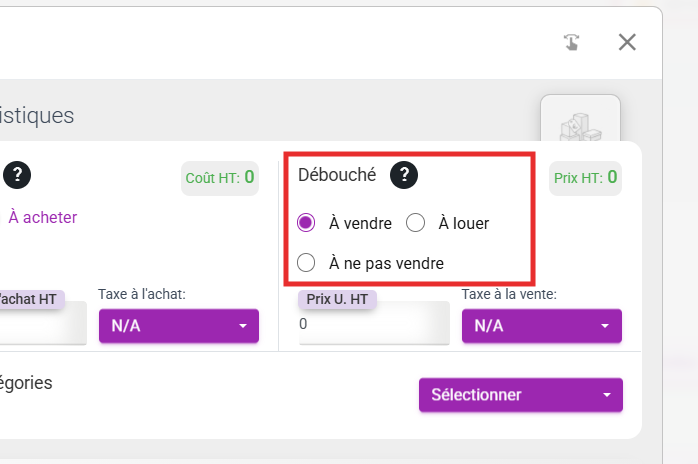The height and width of the screenshot is (464, 698).
Task: Click the Prix U. HT field label tag
Action: [x=337, y=299]
